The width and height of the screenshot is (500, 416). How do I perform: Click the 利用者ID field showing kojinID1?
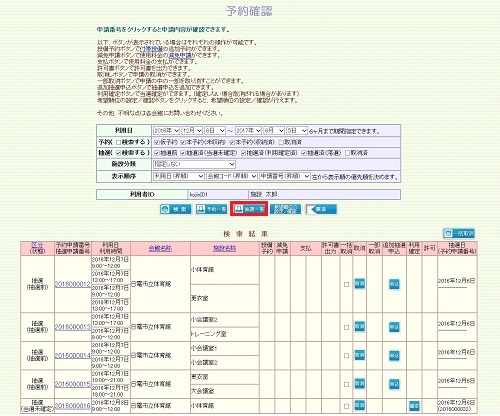(x=218, y=194)
